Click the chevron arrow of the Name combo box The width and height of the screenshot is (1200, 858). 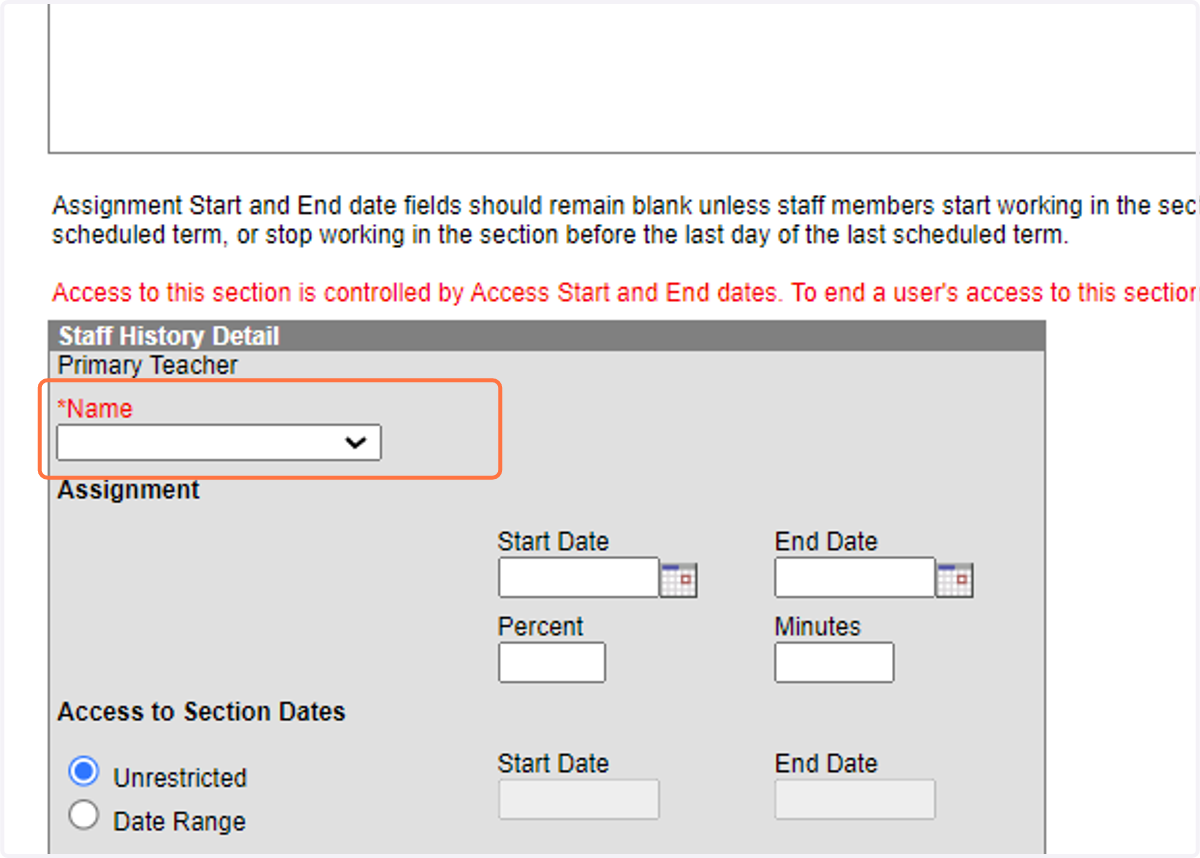355,442
